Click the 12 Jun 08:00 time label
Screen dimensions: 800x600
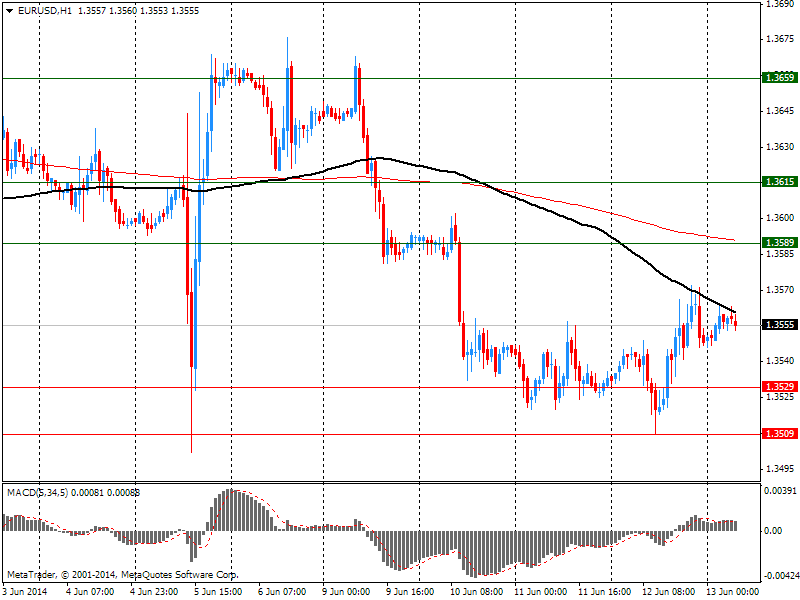click(x=669, y=591)
